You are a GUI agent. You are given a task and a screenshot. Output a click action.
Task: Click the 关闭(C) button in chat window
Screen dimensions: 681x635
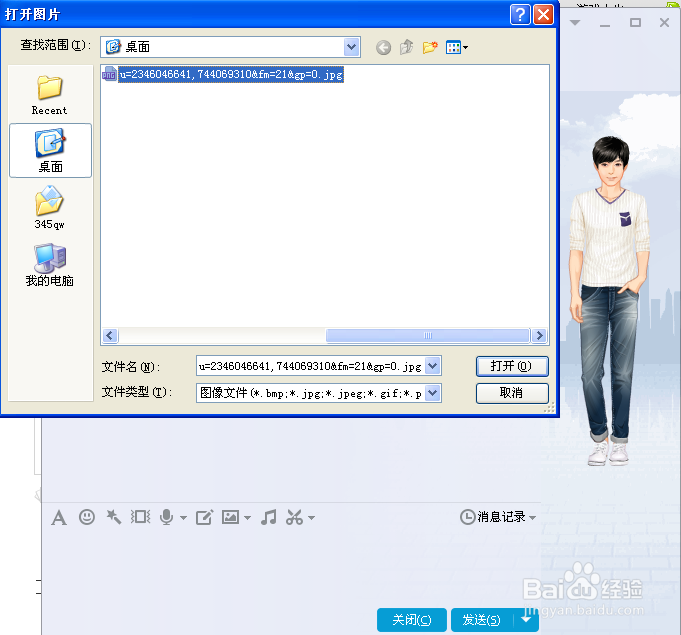412,620
